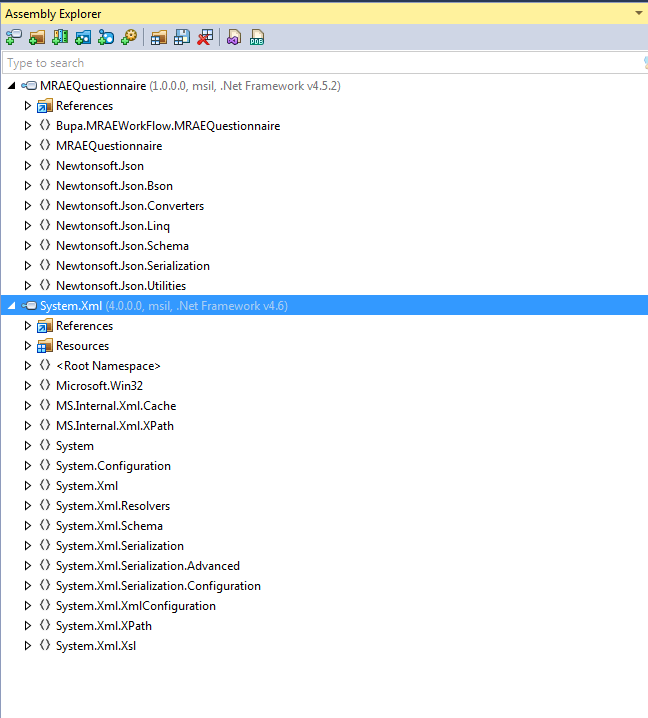648x718 pixels.
Task: Click the Open assembly list icon
Action: [159, 38]
